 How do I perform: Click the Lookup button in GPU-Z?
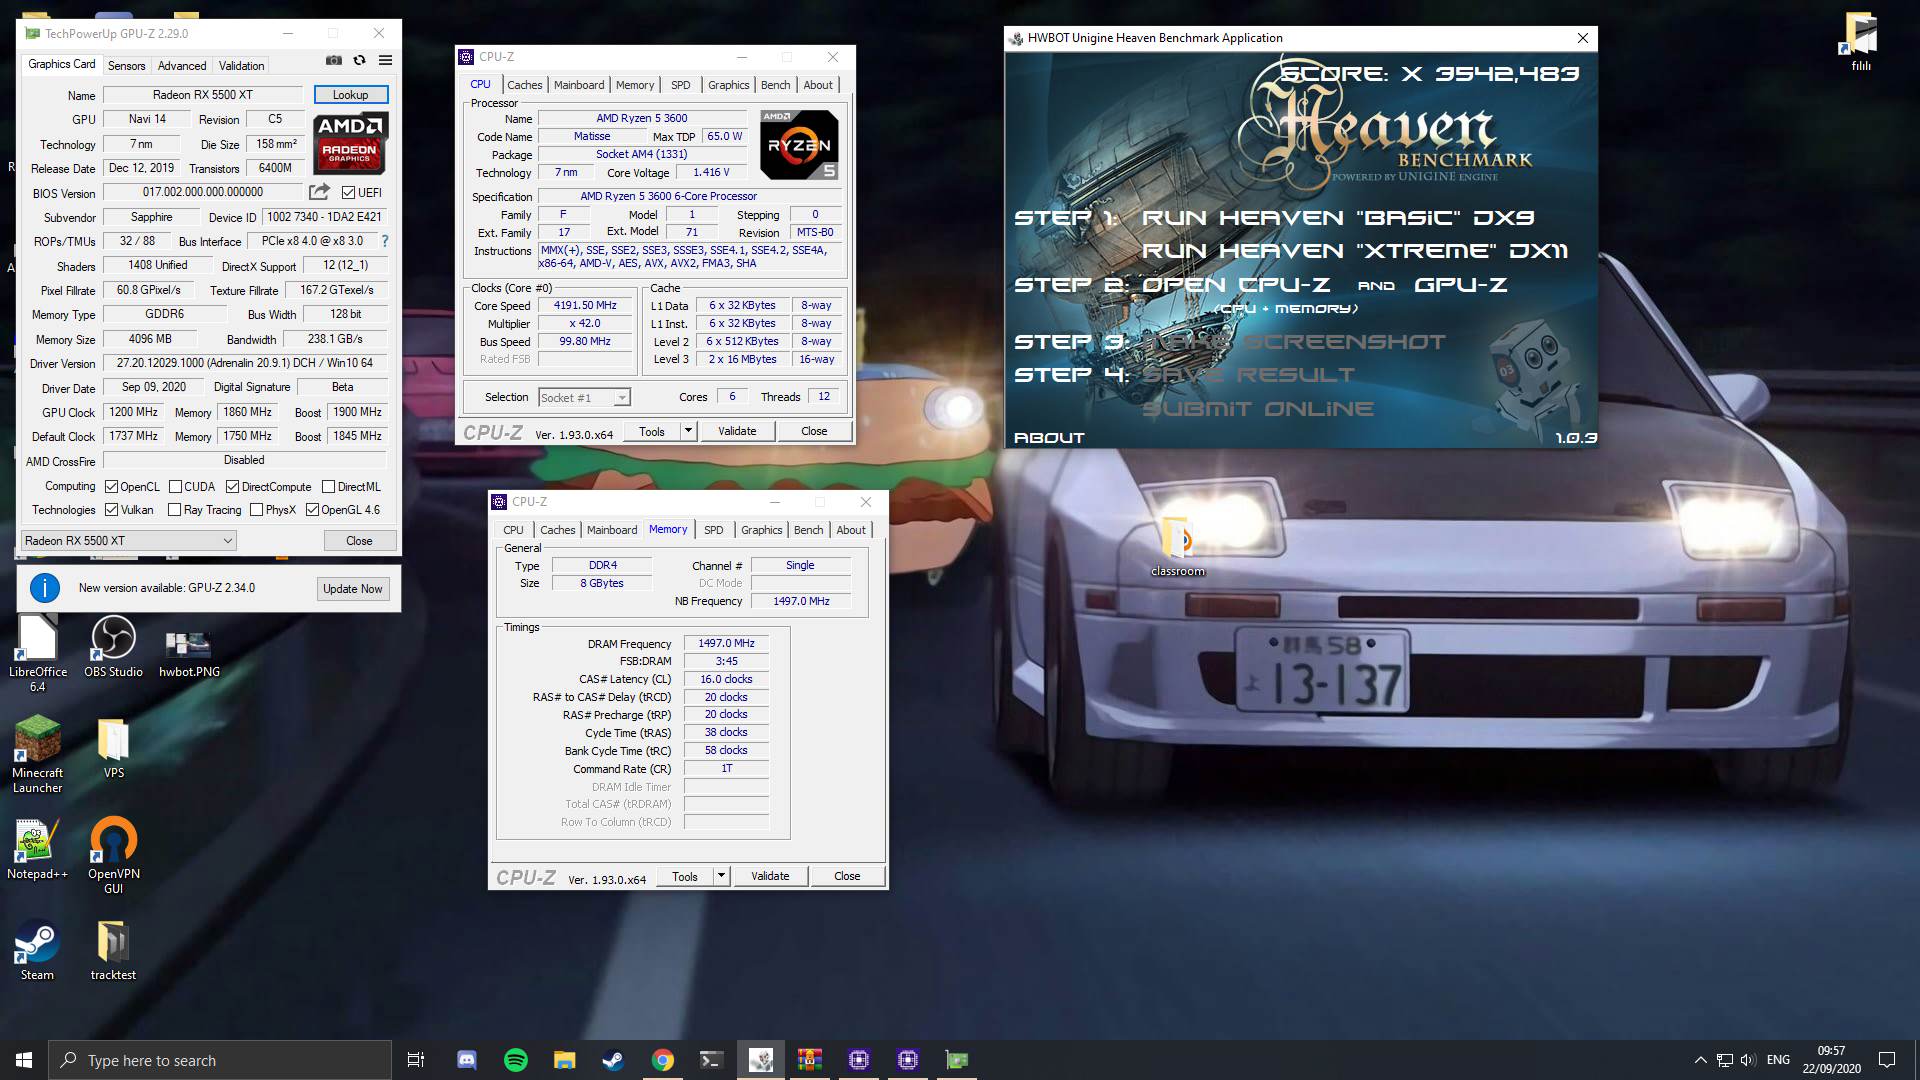coord(351,95)
